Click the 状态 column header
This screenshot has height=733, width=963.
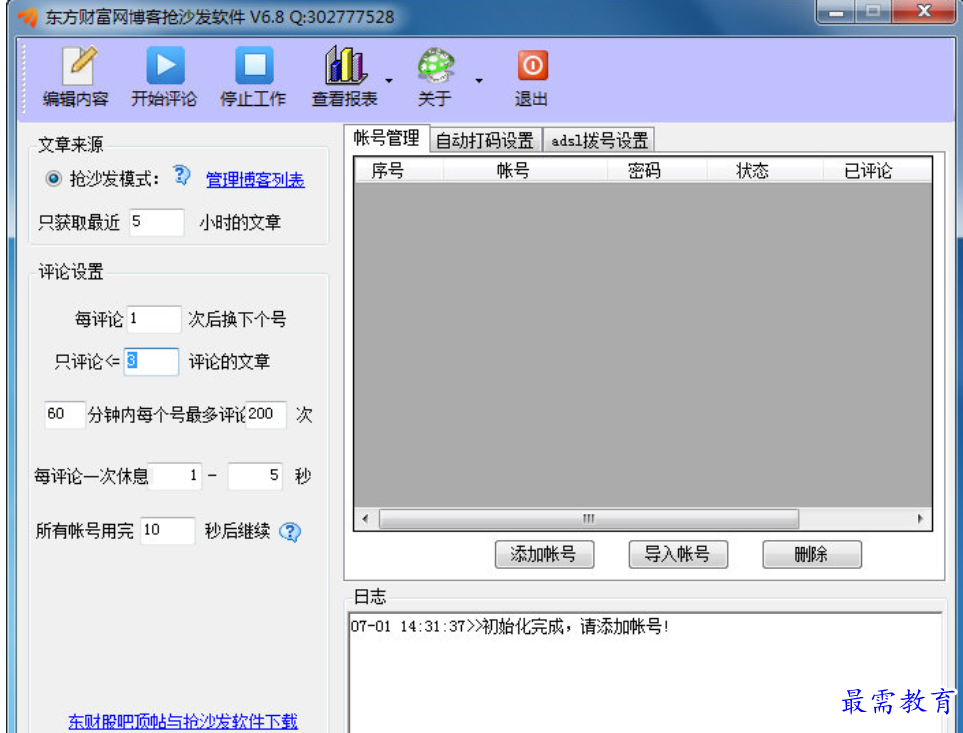point(765,170)
